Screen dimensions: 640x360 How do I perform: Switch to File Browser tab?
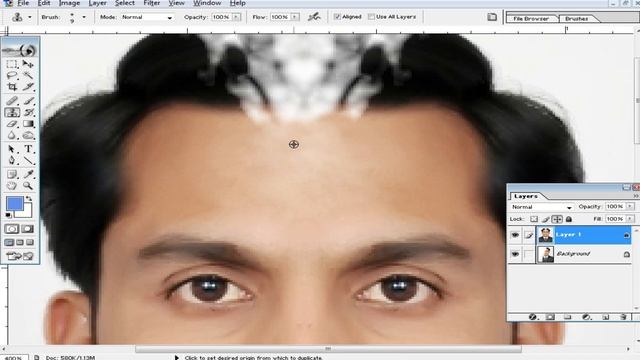pos(531,18)
